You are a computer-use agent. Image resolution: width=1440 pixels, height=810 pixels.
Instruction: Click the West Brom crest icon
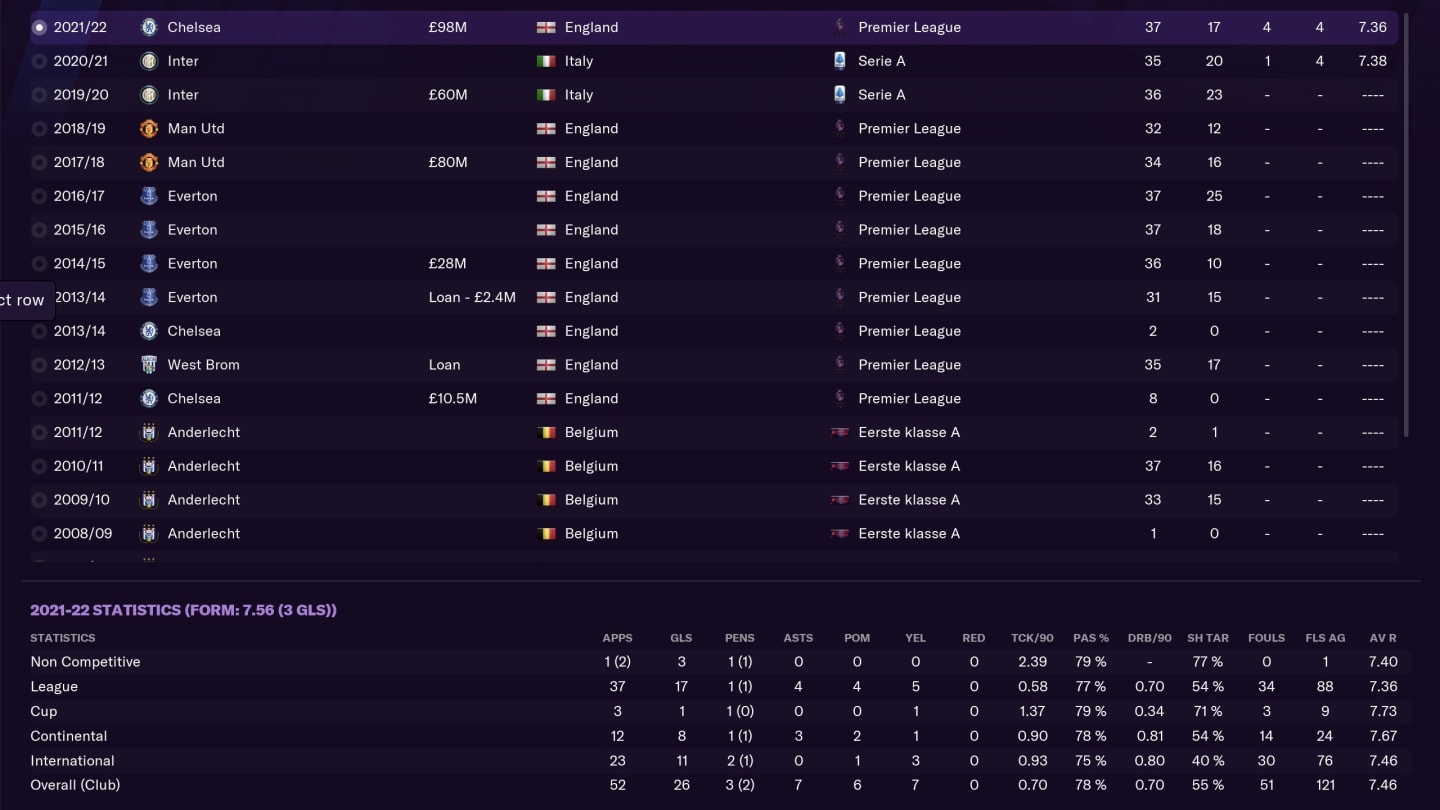coord(149,365)
